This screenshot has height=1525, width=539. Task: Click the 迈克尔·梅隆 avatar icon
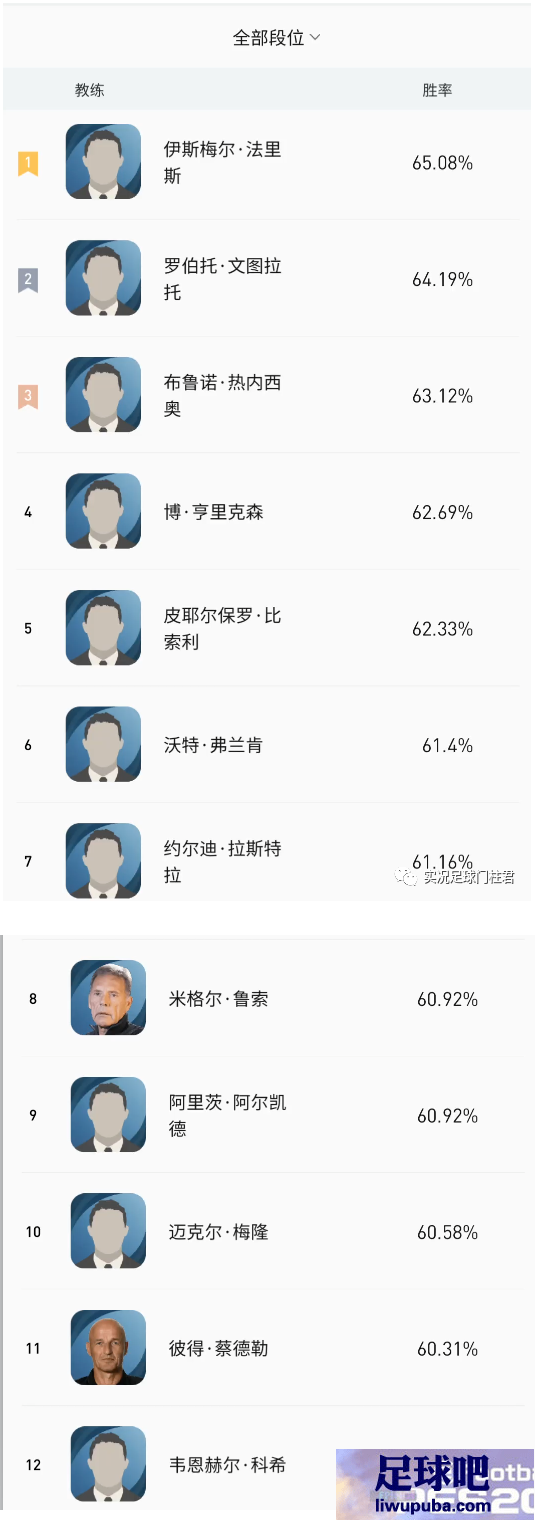(108, 1231)
